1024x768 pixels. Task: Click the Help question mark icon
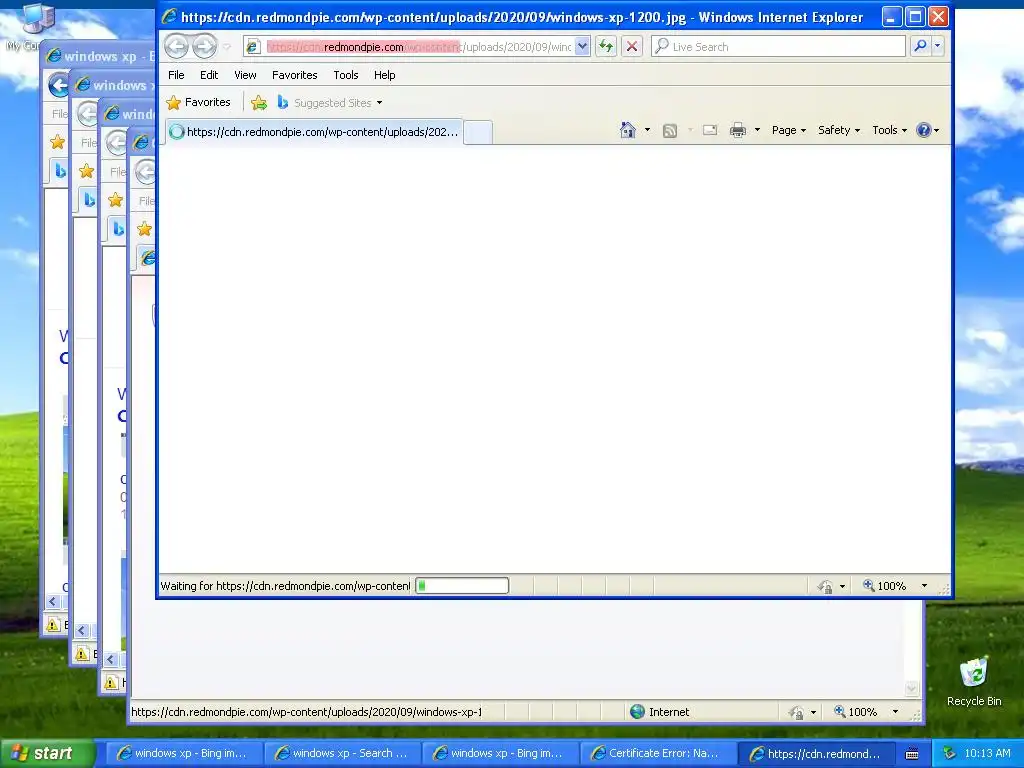(923, 130)
